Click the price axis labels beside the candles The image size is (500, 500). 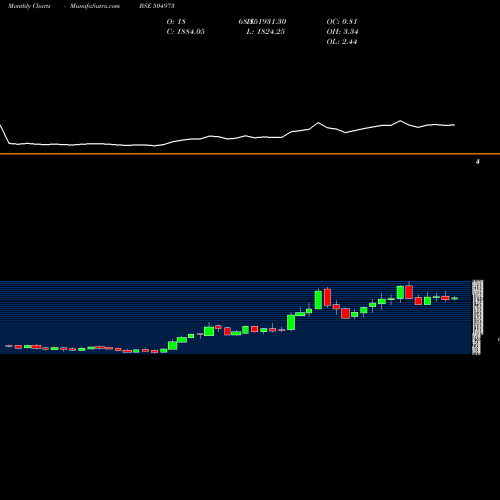point(477,317)
